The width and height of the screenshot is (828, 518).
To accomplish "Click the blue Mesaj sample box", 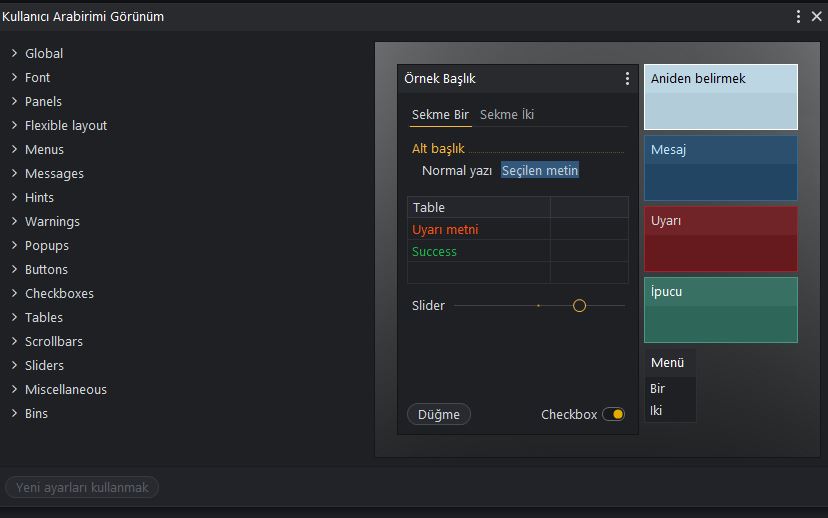I will [x=721, y=168].
